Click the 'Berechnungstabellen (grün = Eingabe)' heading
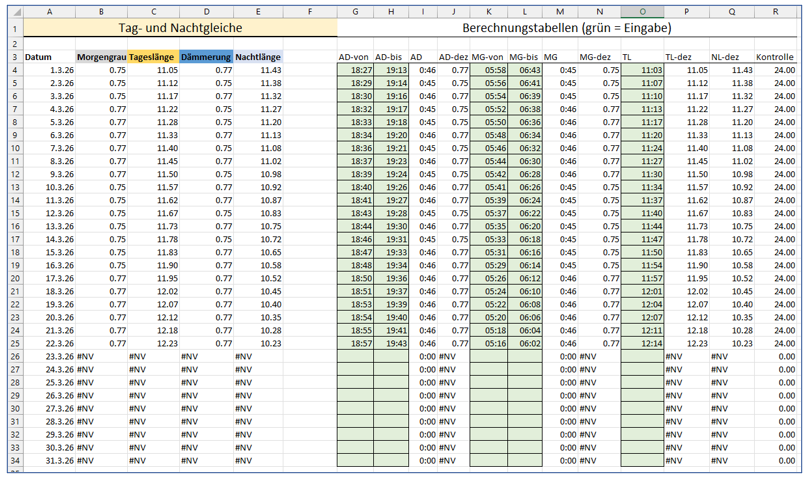805x479 pixels. (566, 28)
